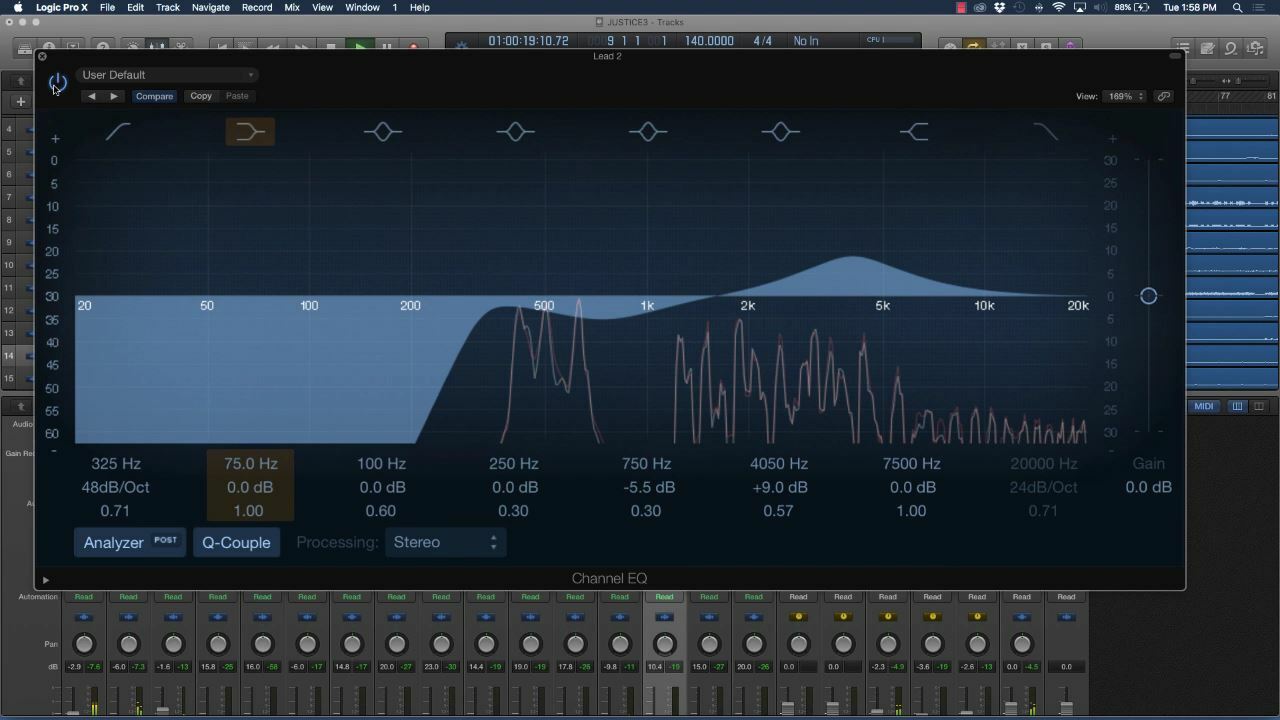Screen dimensions: 1280x720
Task: Click the dimmed Paste button
Action: pos(237,96)
